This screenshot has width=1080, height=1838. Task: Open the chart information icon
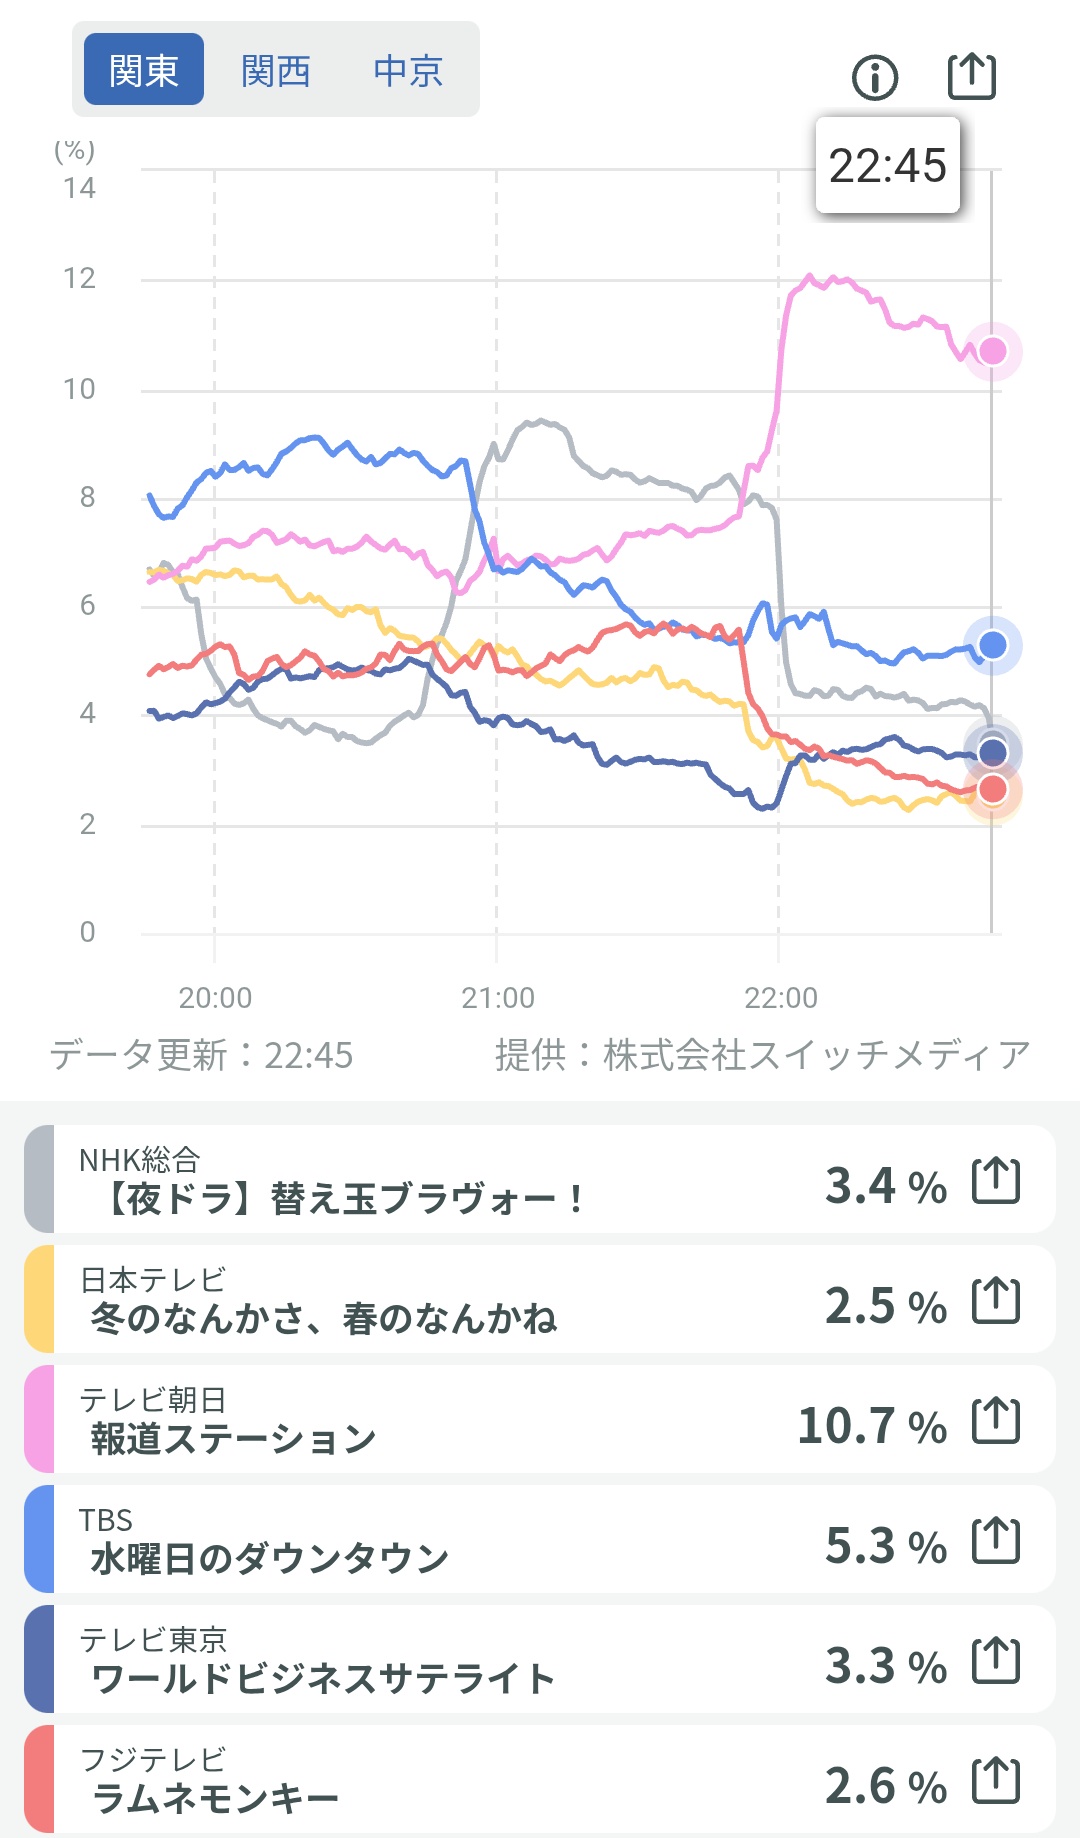point(875,77)
